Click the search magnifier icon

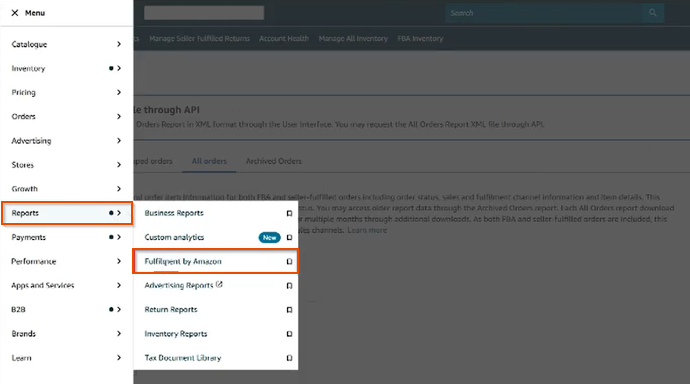click(653, 13)
